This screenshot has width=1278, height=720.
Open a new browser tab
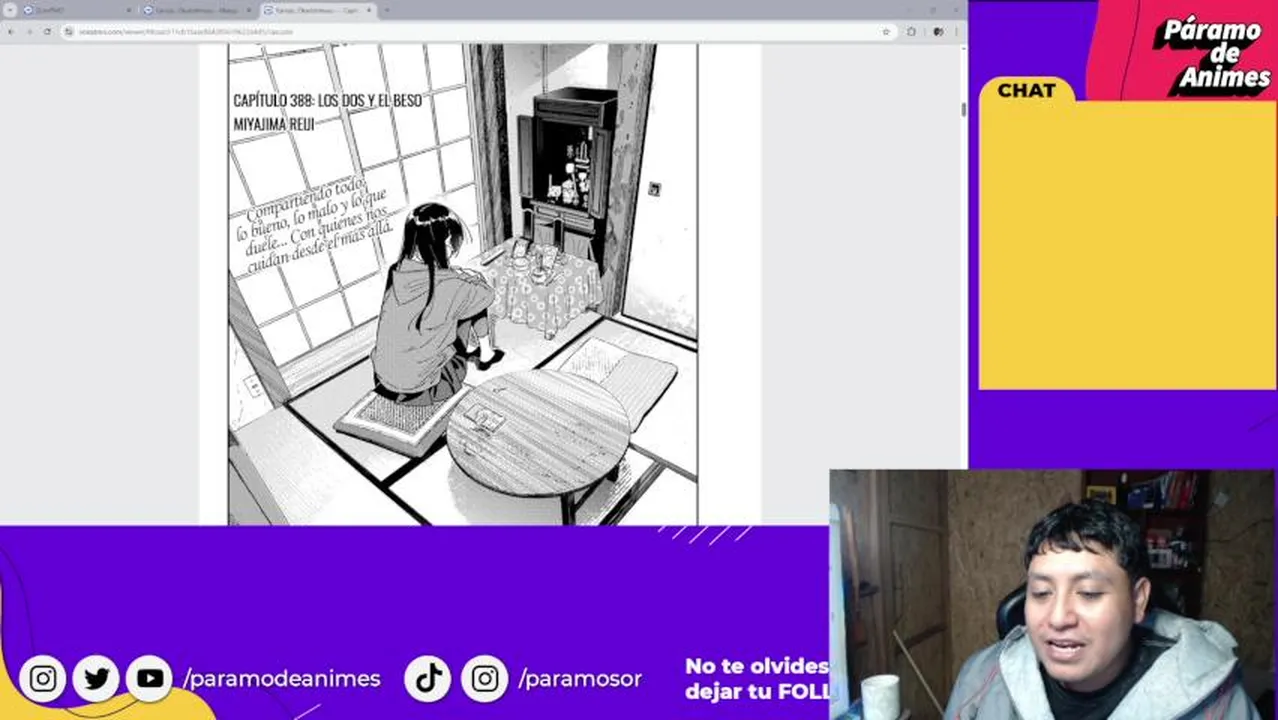387,10
